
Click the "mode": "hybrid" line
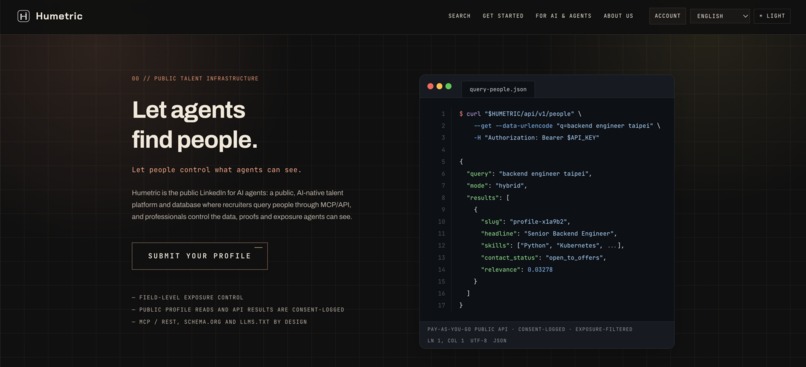(x=497, y=186)
